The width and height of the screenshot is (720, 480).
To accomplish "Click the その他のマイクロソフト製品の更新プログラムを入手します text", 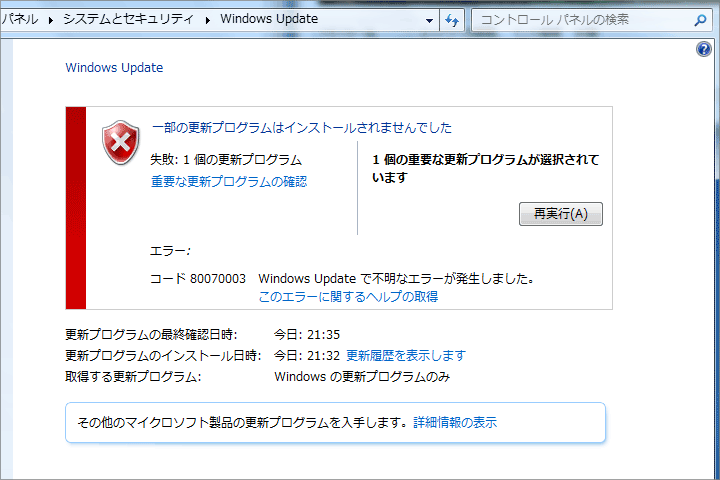I will [x=242, y=423].
